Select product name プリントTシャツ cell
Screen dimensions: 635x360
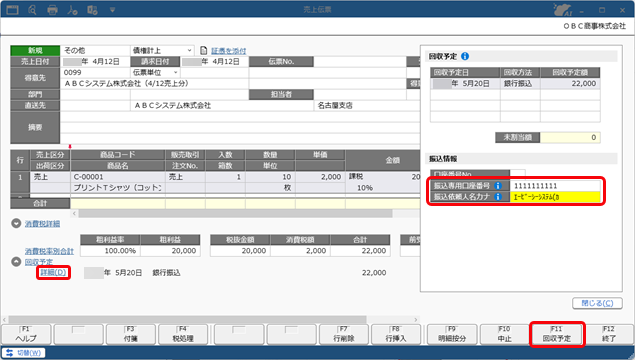tap(118, 188)
